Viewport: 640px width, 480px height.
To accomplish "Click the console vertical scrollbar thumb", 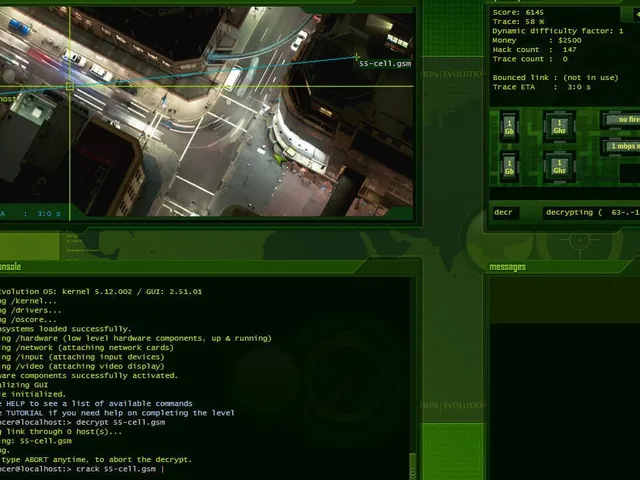I will [412, 466].
